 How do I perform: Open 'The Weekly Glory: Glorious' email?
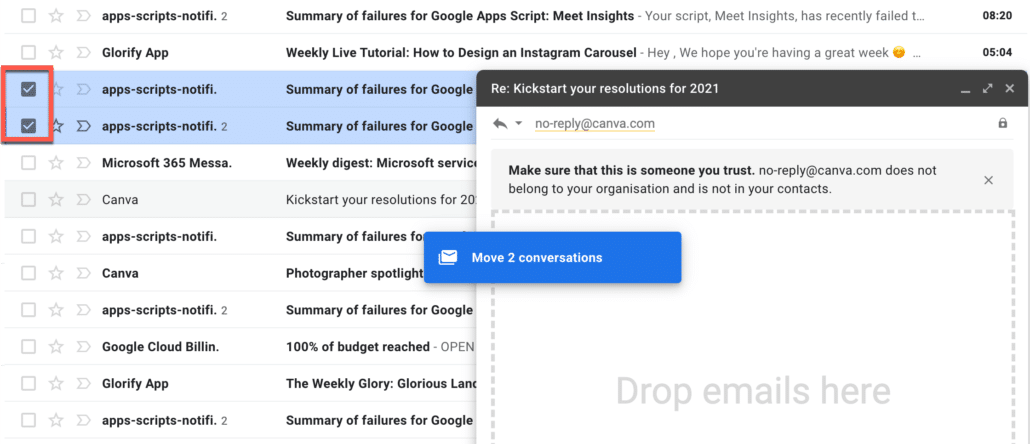[x=380, y=384]
